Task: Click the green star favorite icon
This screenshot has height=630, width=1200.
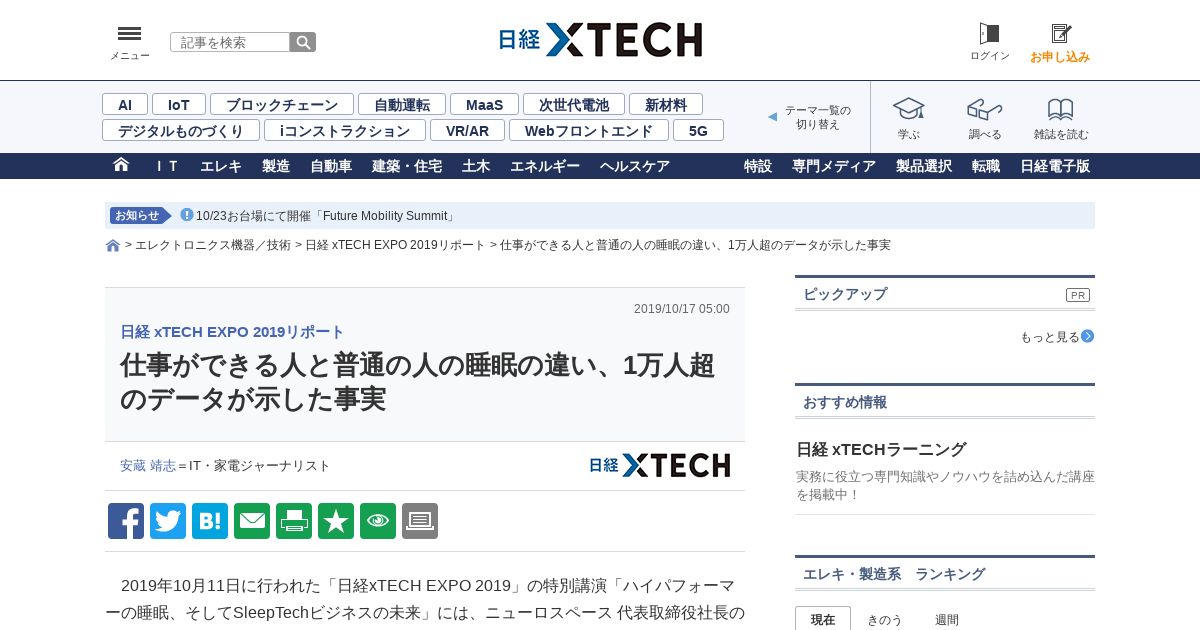Action: [336, 521]
